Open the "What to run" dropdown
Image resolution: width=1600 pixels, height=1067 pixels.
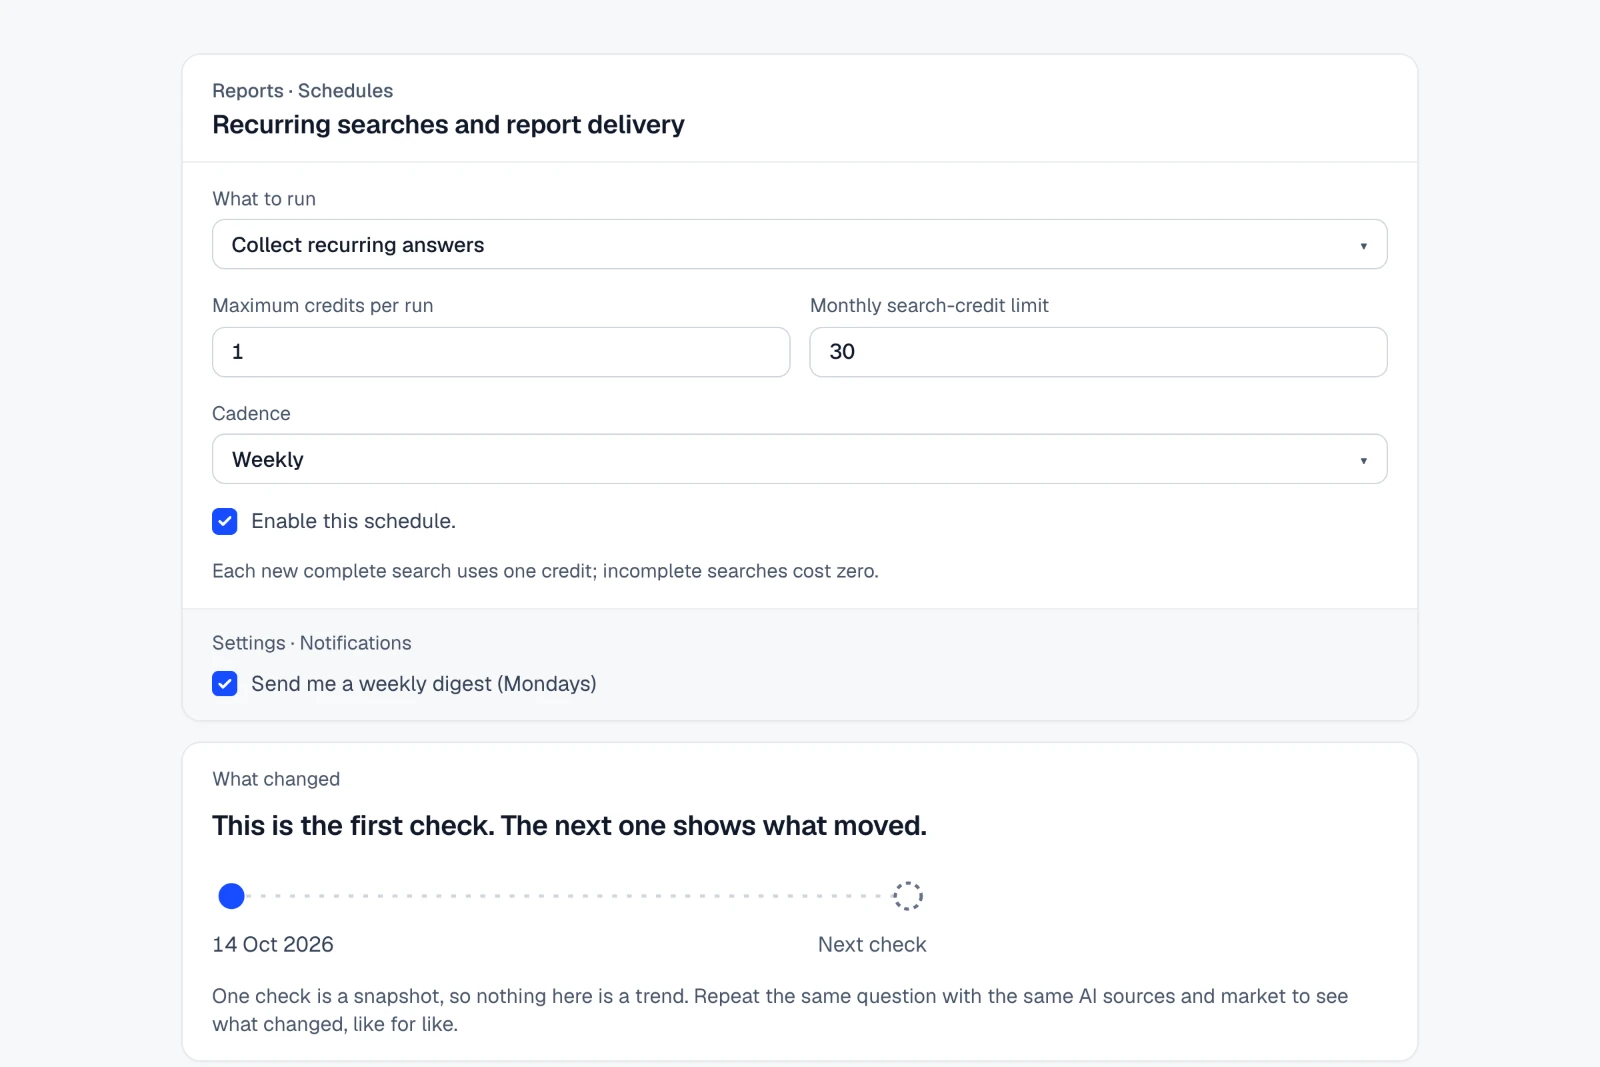[799, 244]
